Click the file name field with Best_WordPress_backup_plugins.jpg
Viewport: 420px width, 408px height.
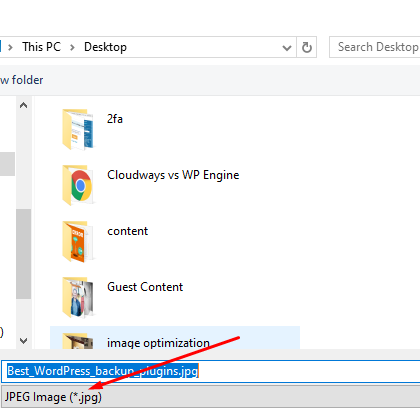pos(210,371)
